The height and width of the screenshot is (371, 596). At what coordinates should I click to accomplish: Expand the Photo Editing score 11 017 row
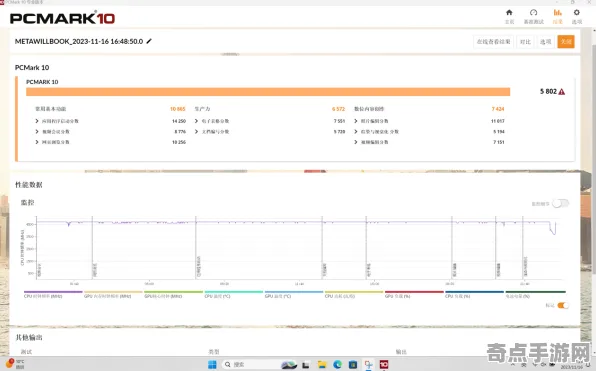pyautogui.click(x=429, y=121)
